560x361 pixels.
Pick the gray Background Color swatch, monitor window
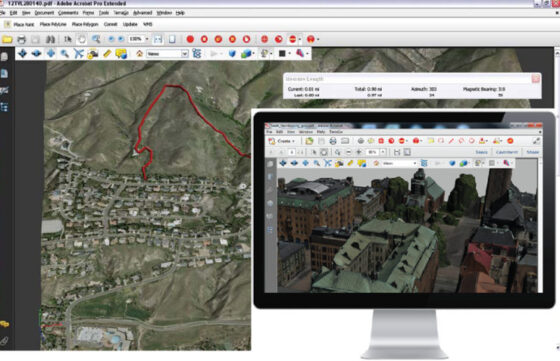pos(491,163)
